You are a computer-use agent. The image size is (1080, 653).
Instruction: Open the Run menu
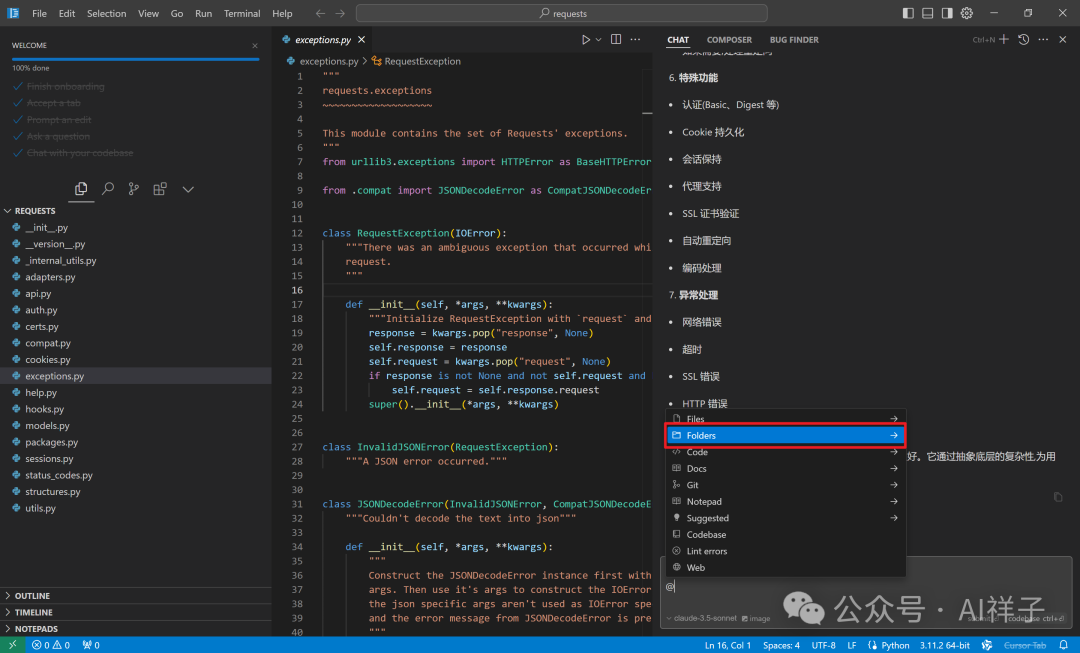click(x=203, y=13)
